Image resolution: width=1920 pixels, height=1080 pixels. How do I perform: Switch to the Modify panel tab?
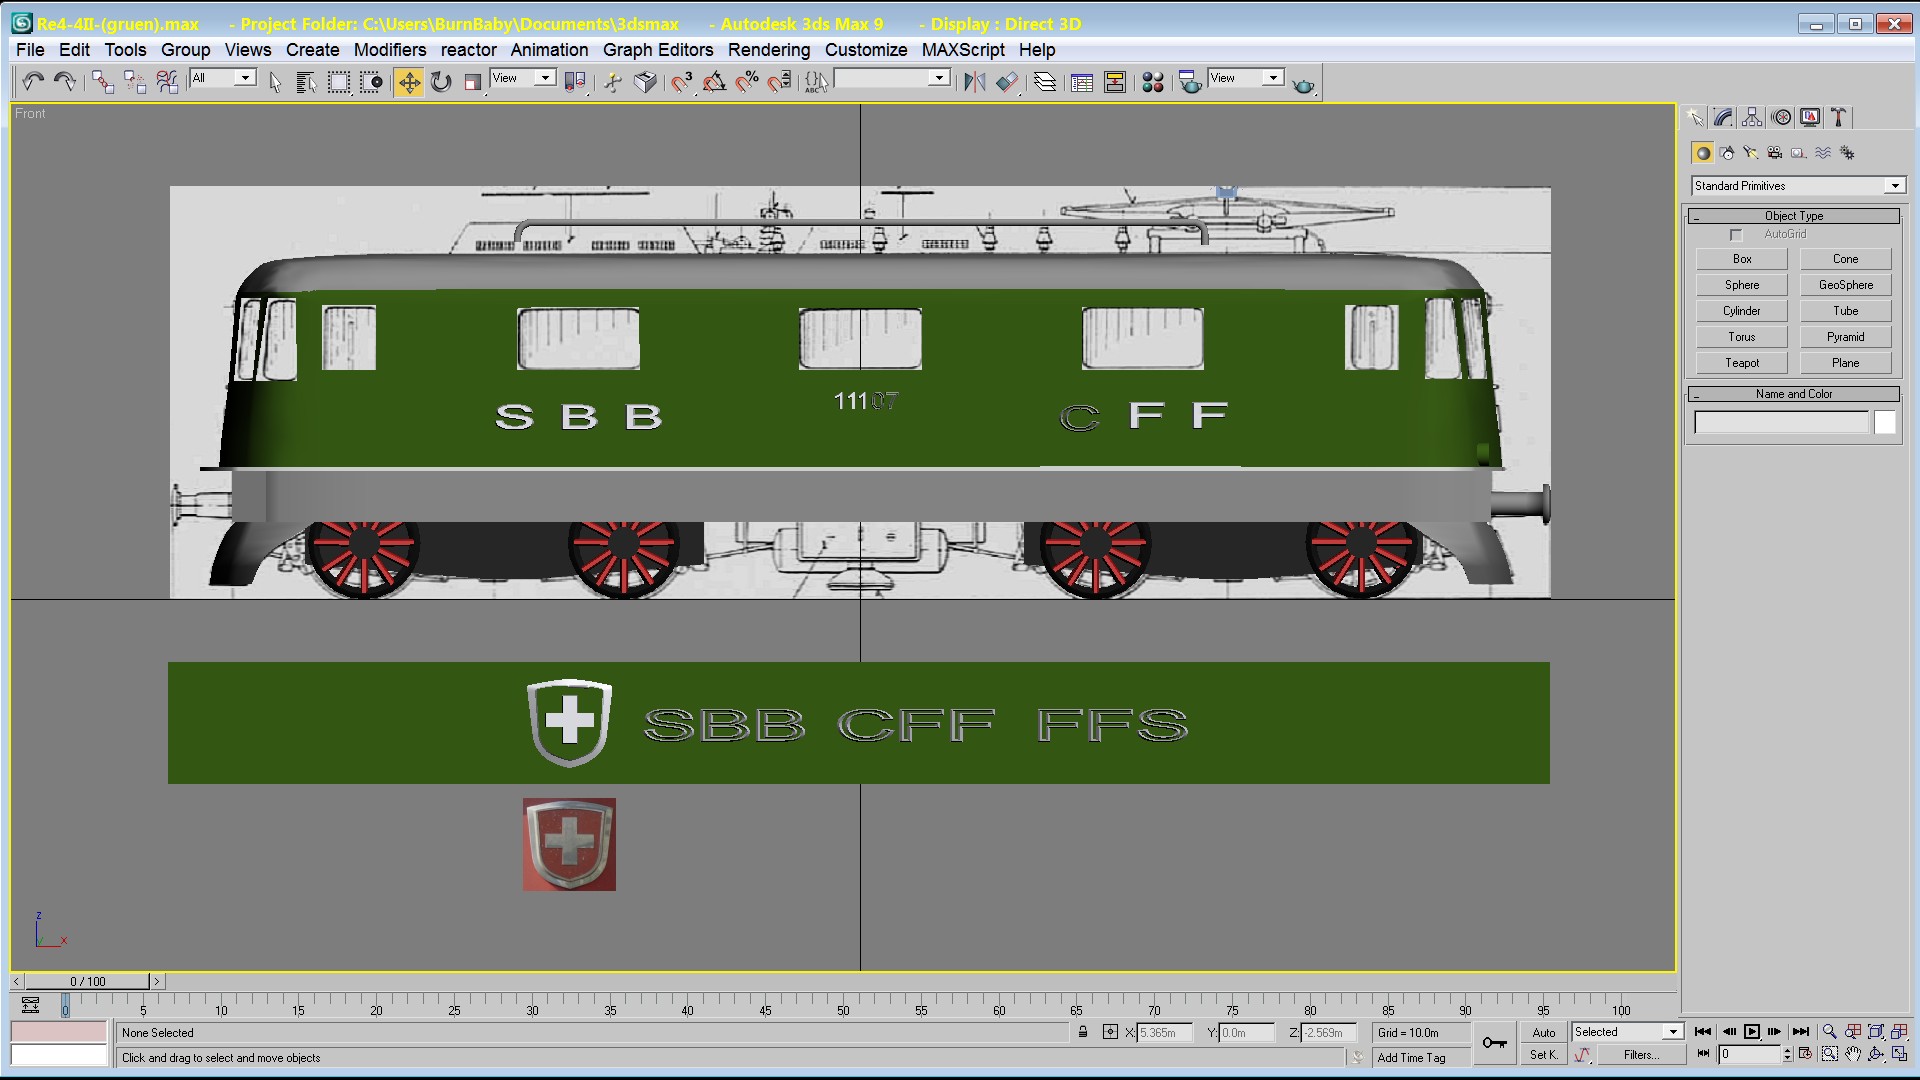[1723, 118]
